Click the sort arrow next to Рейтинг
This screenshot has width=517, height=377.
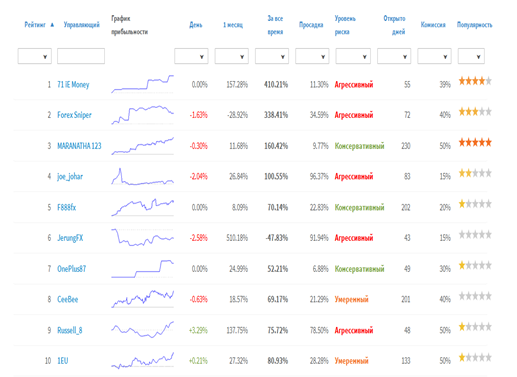click(x=52, y=25)
